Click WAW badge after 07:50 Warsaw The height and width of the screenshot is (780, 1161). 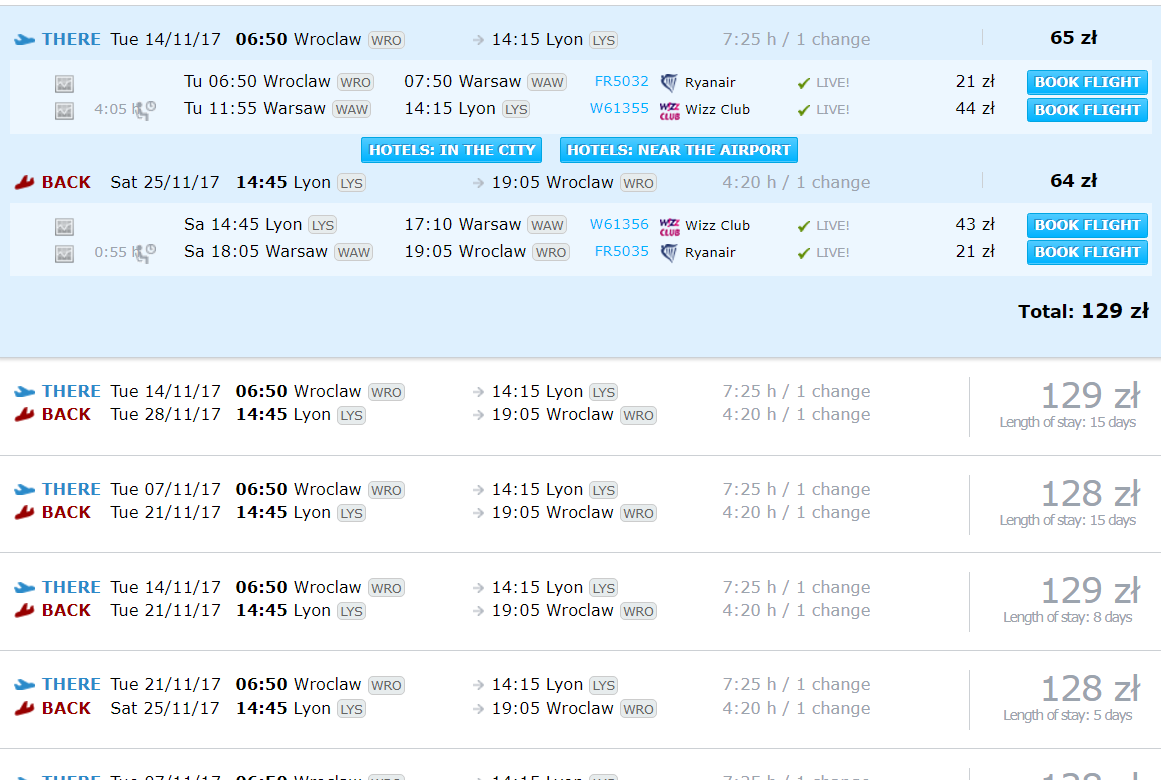(547, 82)
